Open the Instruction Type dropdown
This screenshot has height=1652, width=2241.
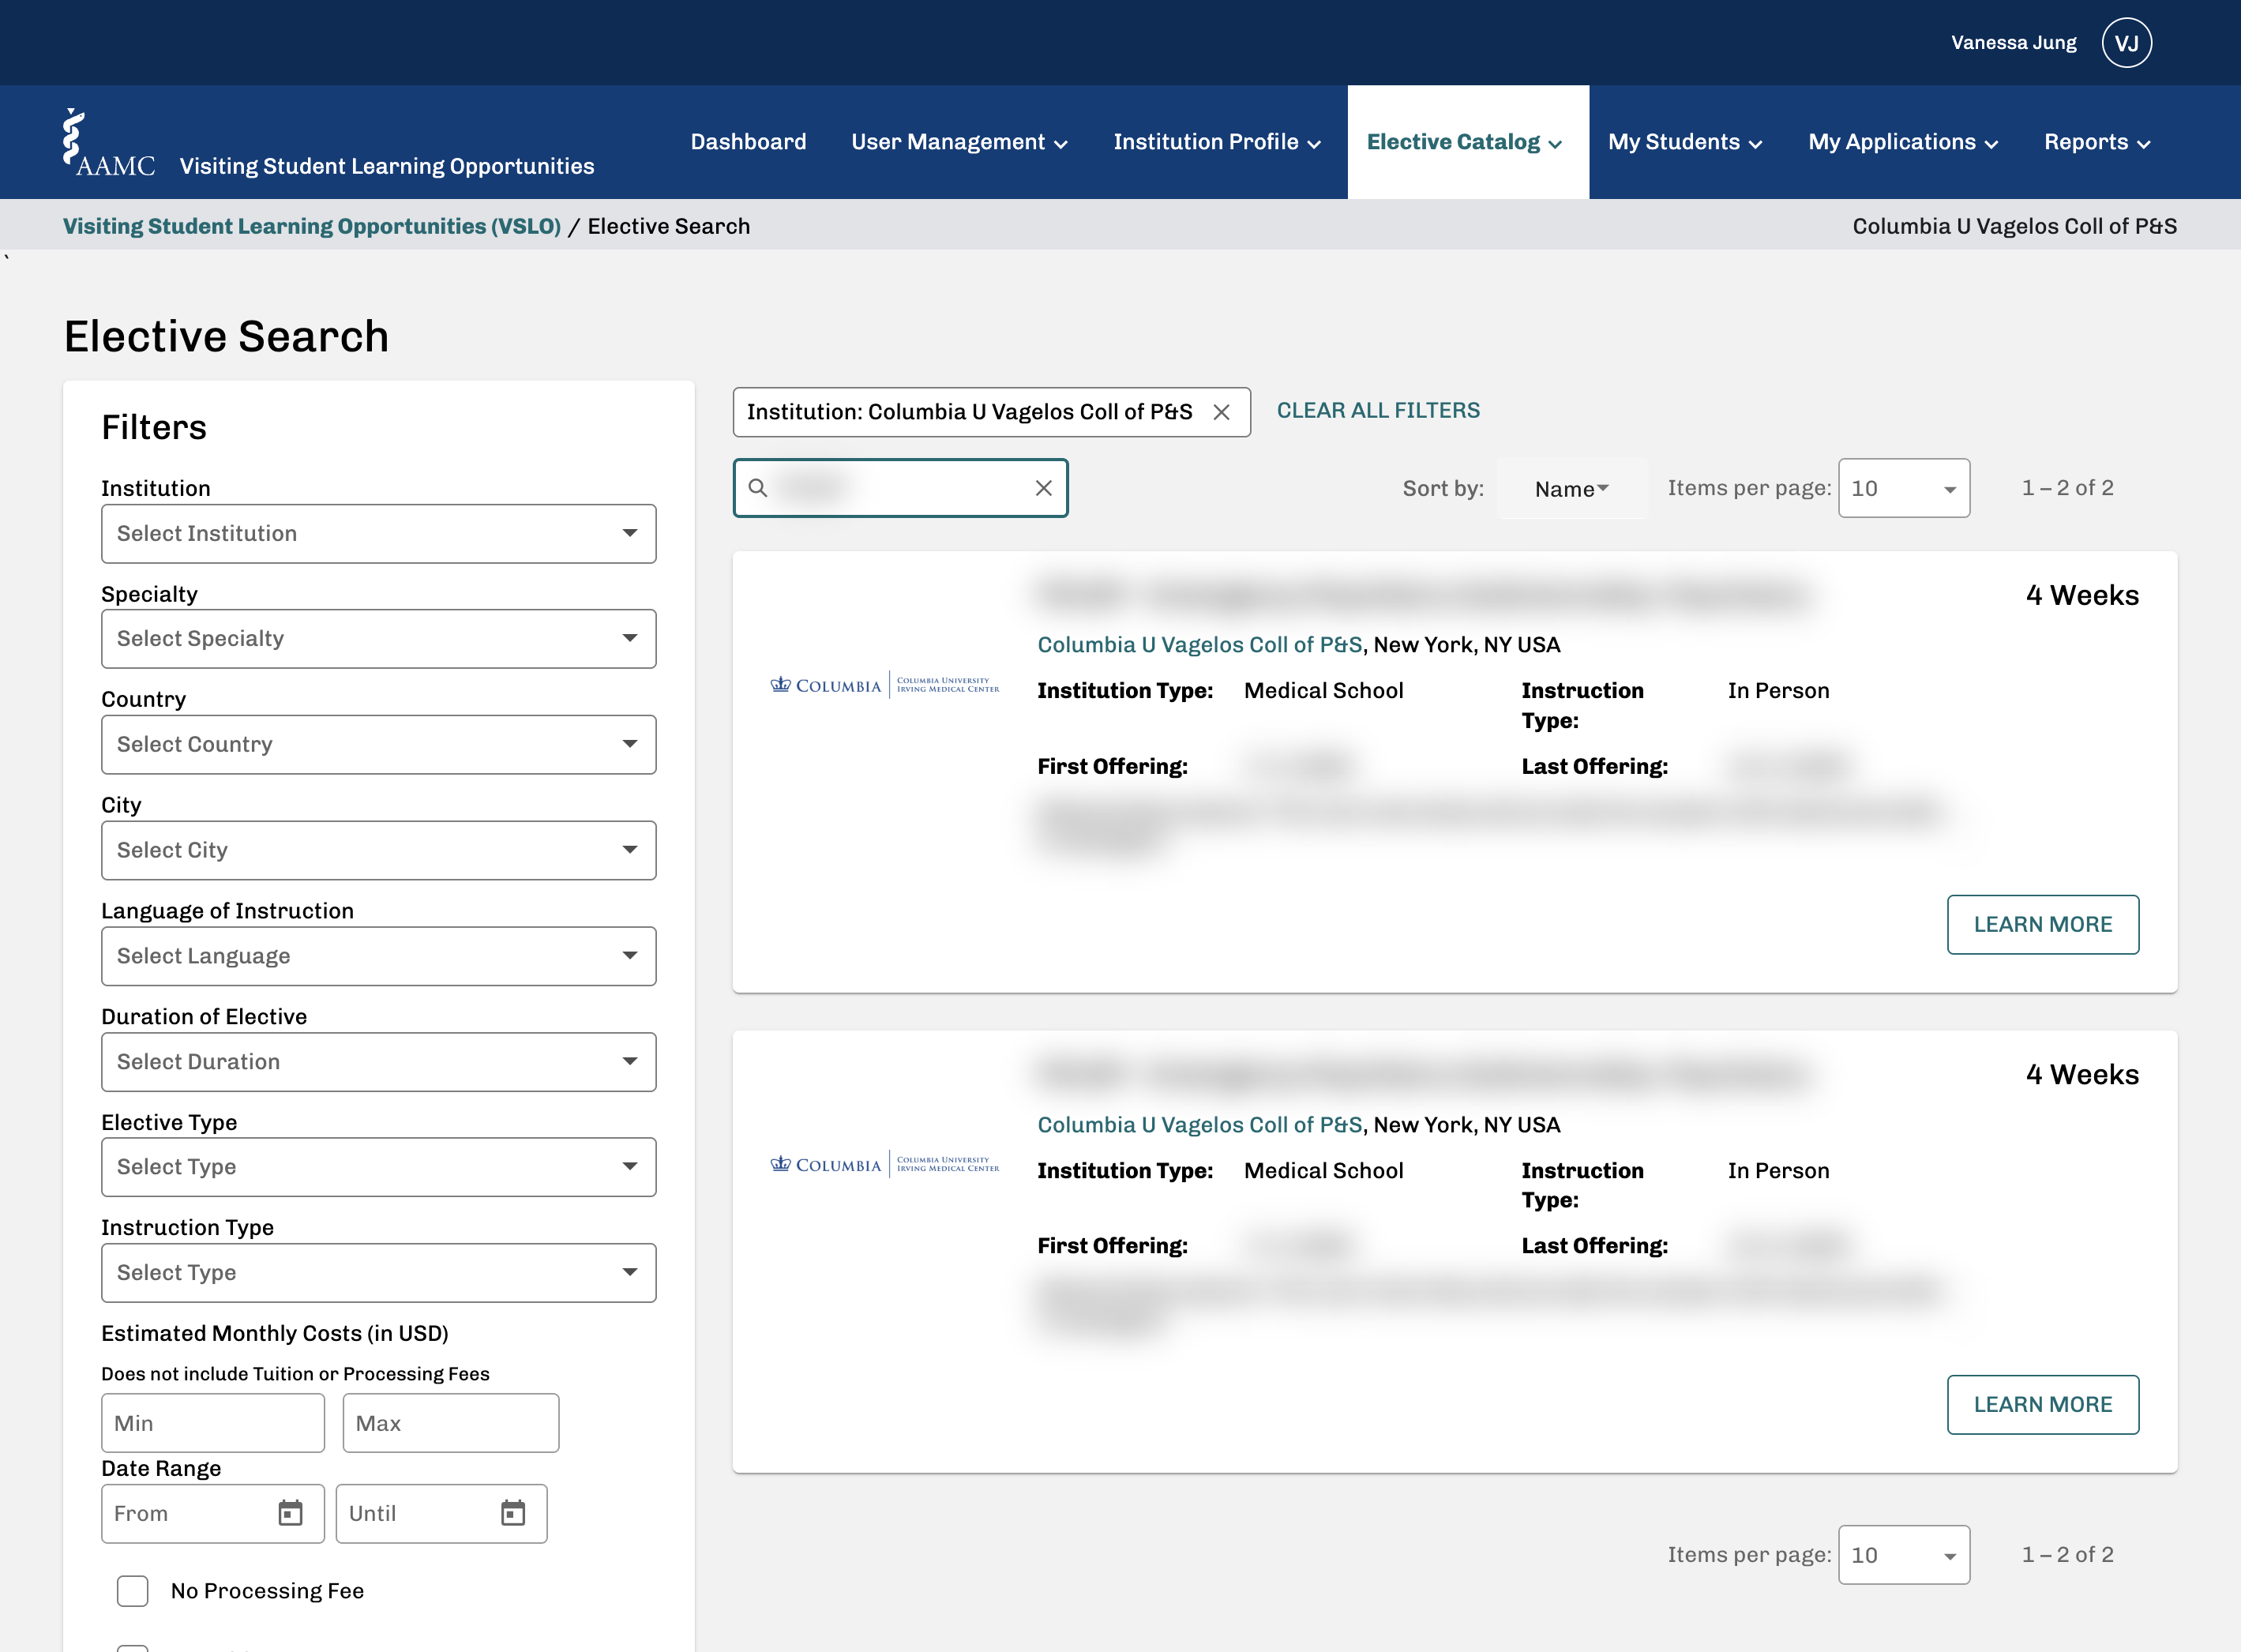379,1273
